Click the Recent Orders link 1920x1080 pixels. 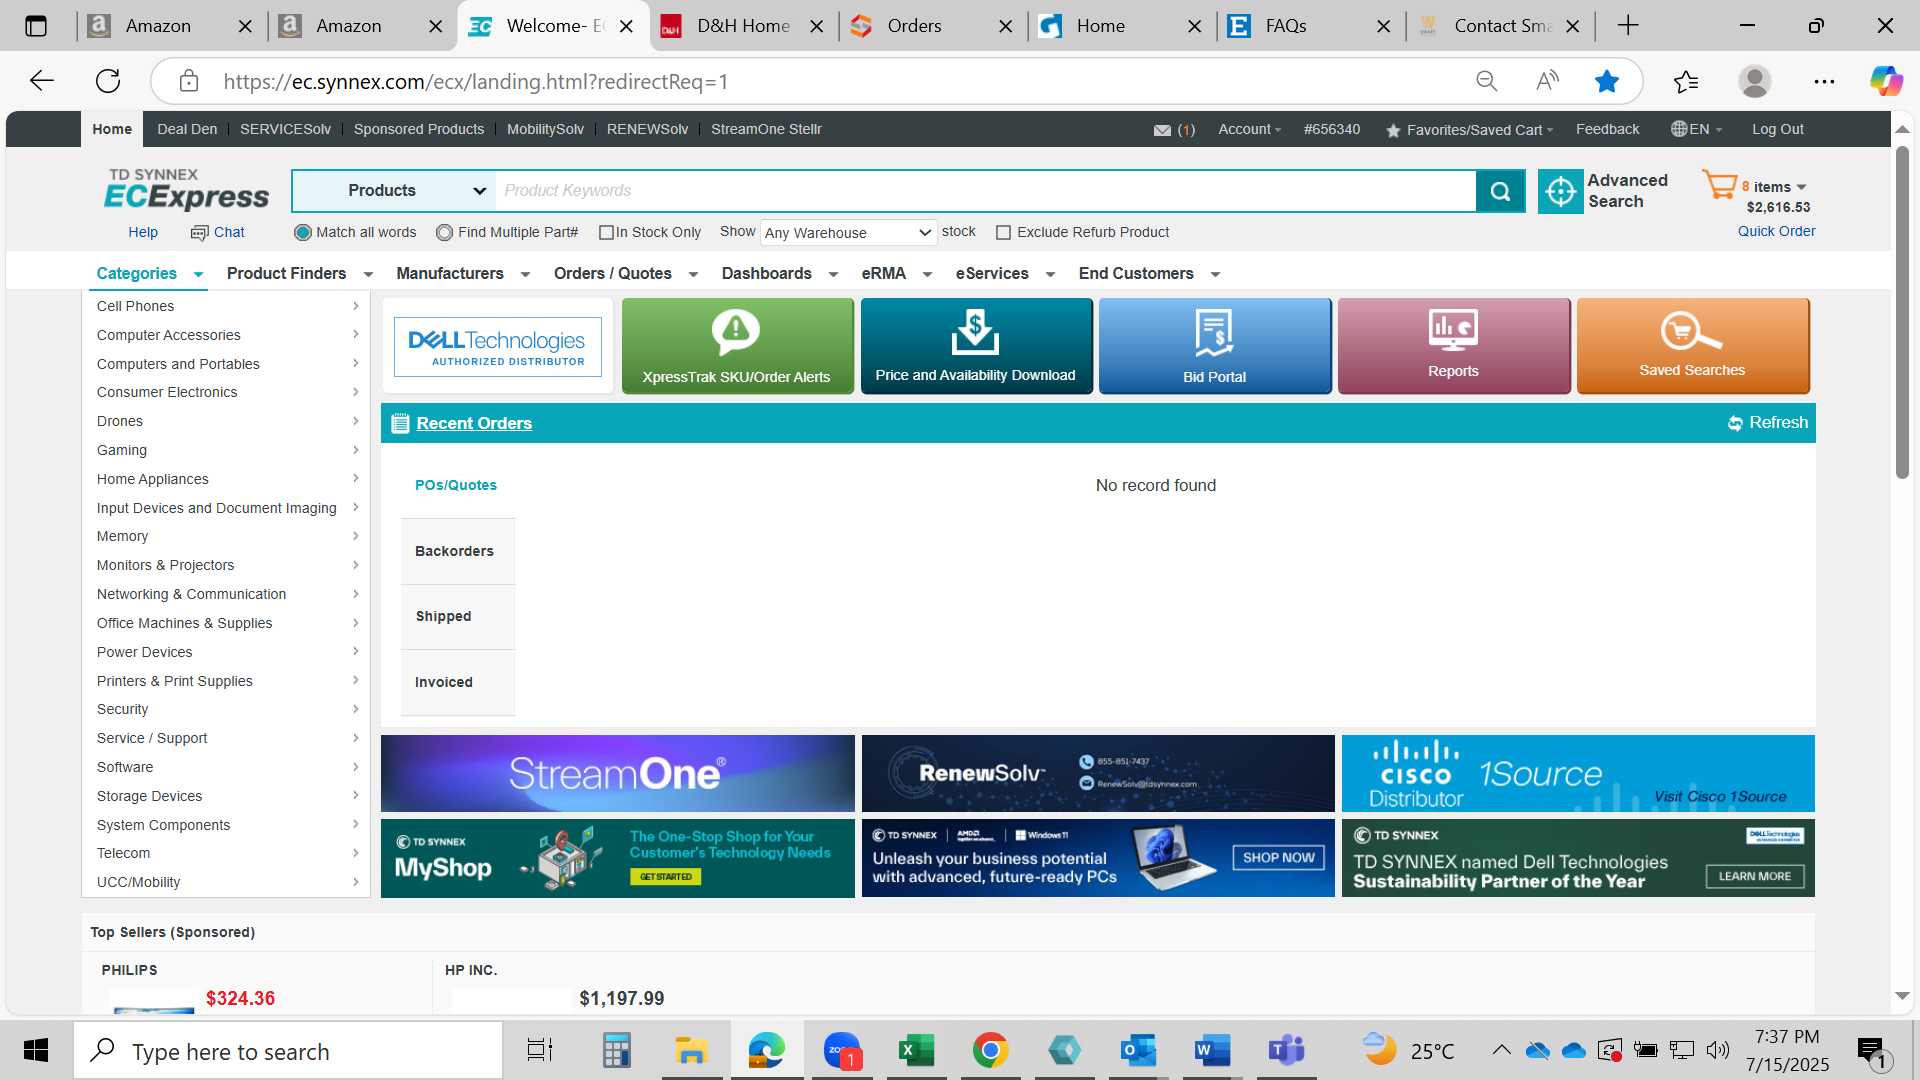474,423
